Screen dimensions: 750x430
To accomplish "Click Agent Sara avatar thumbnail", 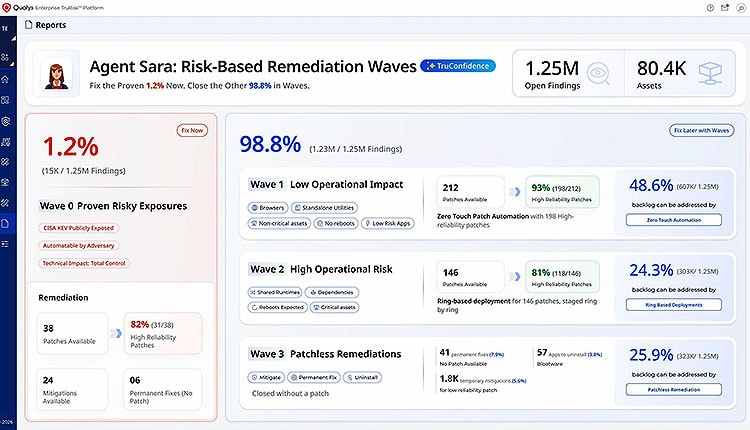I will point(57,74).
